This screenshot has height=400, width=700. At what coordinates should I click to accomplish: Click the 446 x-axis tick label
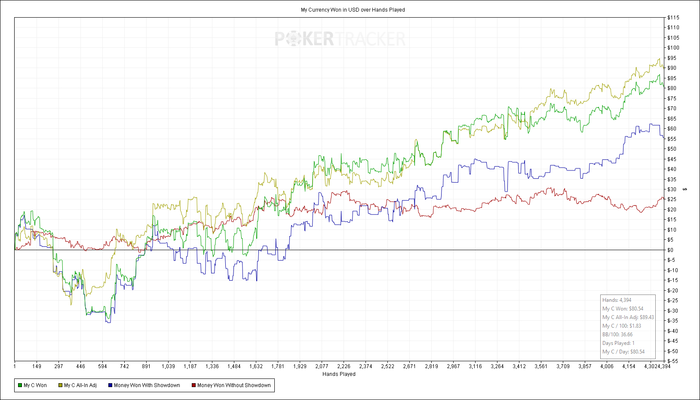tap(80, 367)
